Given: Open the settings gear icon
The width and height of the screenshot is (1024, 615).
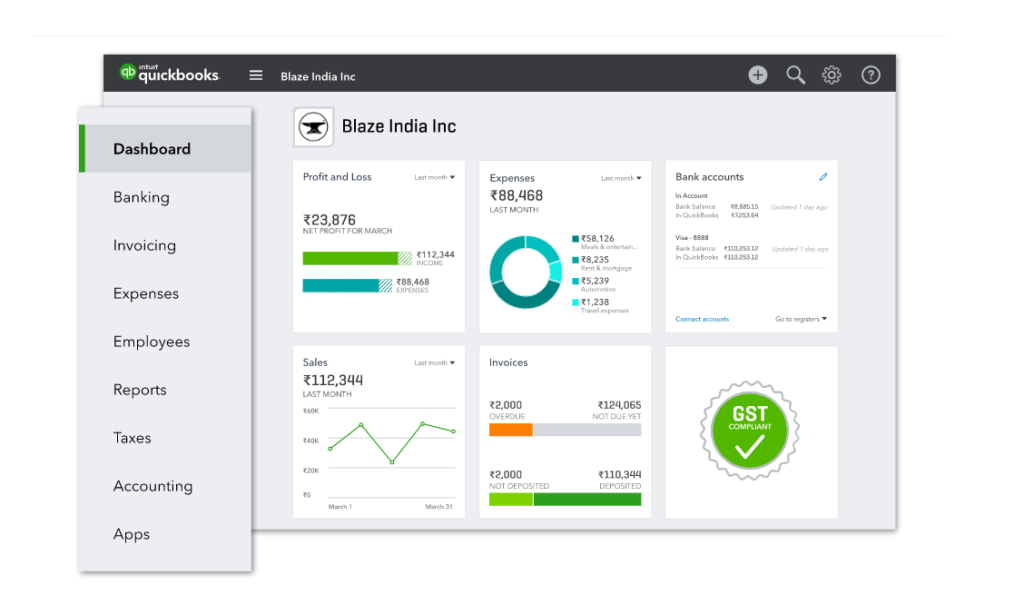Looking at the screenshot, I should click(x=831, y=75).
